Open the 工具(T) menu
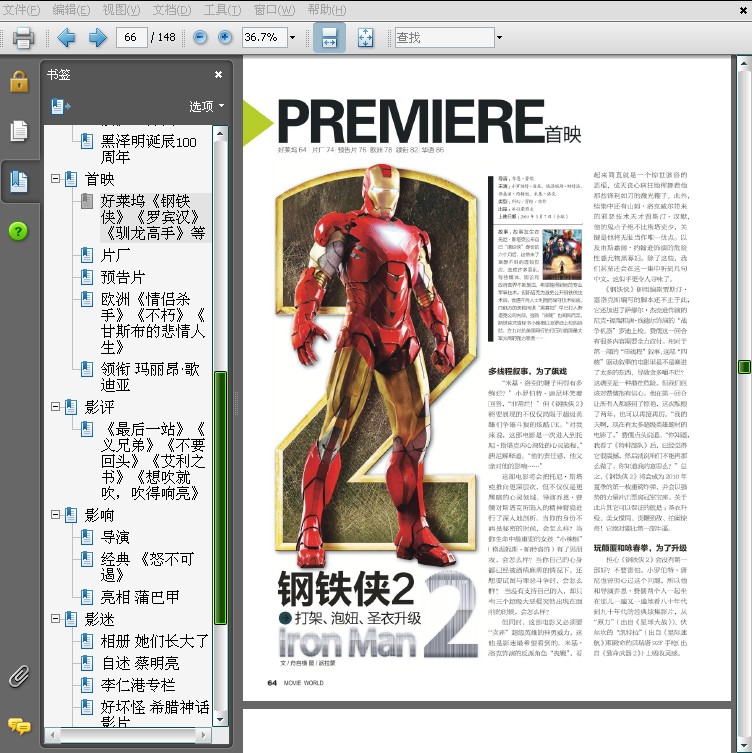 point(222,10)
